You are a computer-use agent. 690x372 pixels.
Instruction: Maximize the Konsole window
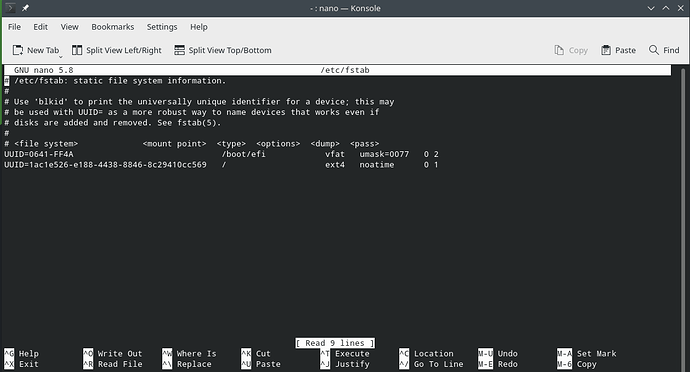point(666,8)
